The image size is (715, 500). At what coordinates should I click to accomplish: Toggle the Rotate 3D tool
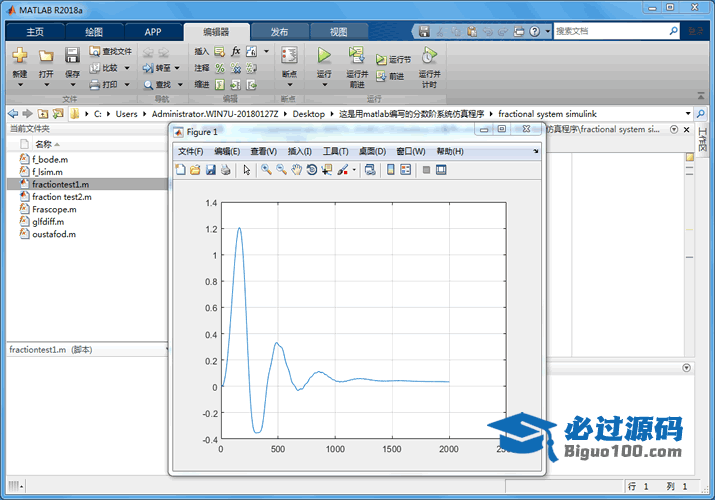tap(311, 170)
